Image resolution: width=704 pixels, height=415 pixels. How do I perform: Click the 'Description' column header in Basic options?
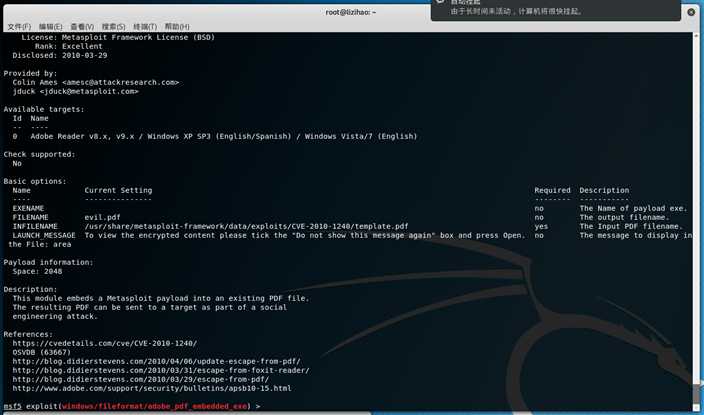604,190
